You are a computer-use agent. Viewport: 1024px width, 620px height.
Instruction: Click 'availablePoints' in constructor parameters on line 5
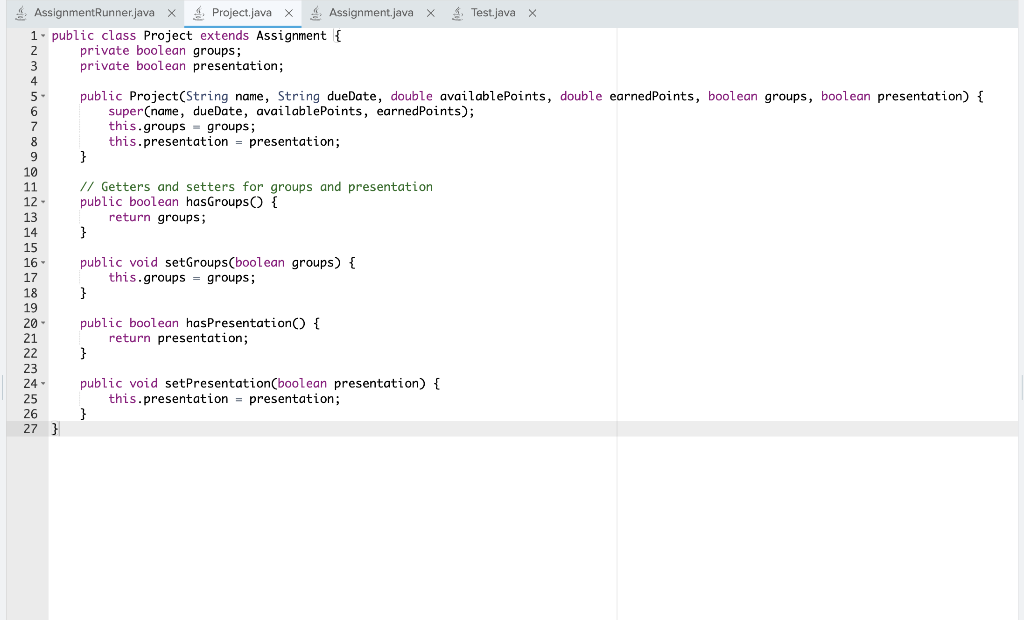pyautogui.click(x=492, y=97)
